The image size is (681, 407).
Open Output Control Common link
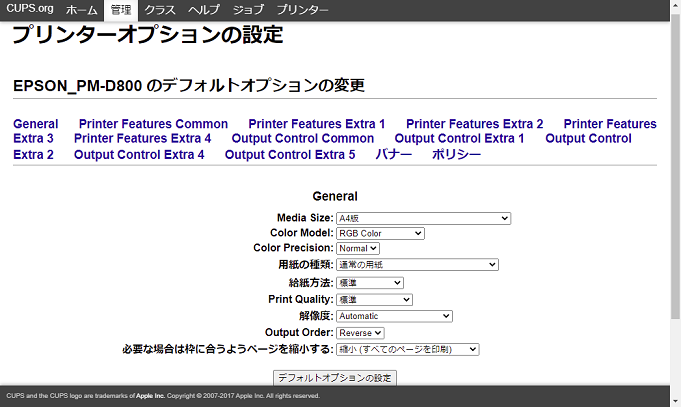[303, 139]
